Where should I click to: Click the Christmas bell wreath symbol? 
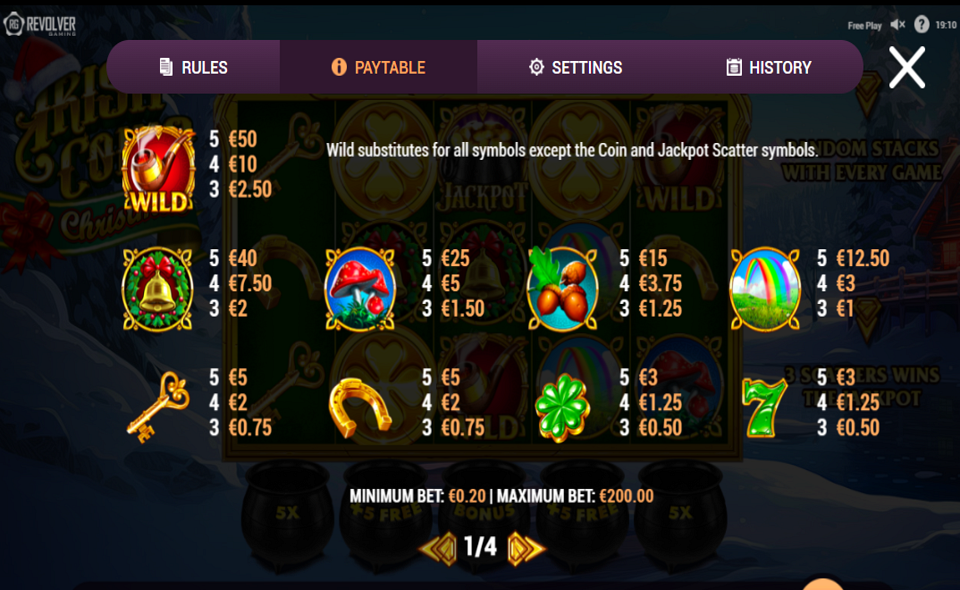(158, 289)
